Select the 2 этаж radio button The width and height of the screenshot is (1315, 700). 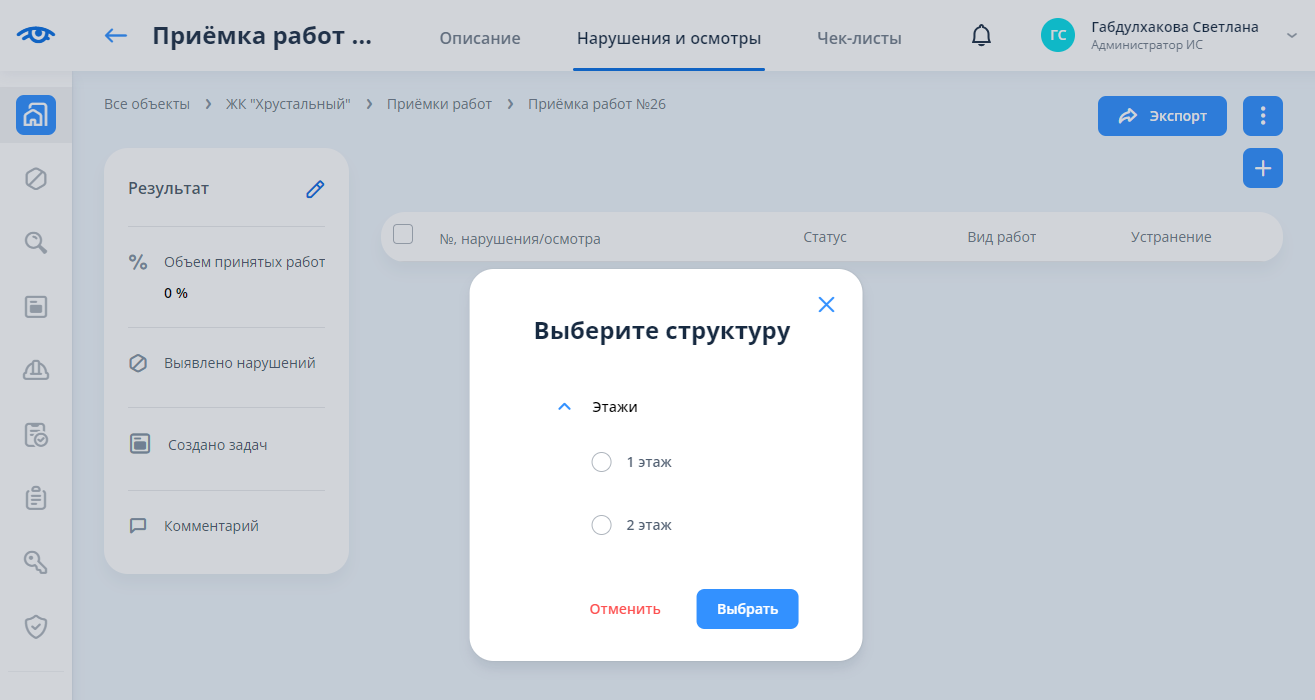click(x=601, y=525)
